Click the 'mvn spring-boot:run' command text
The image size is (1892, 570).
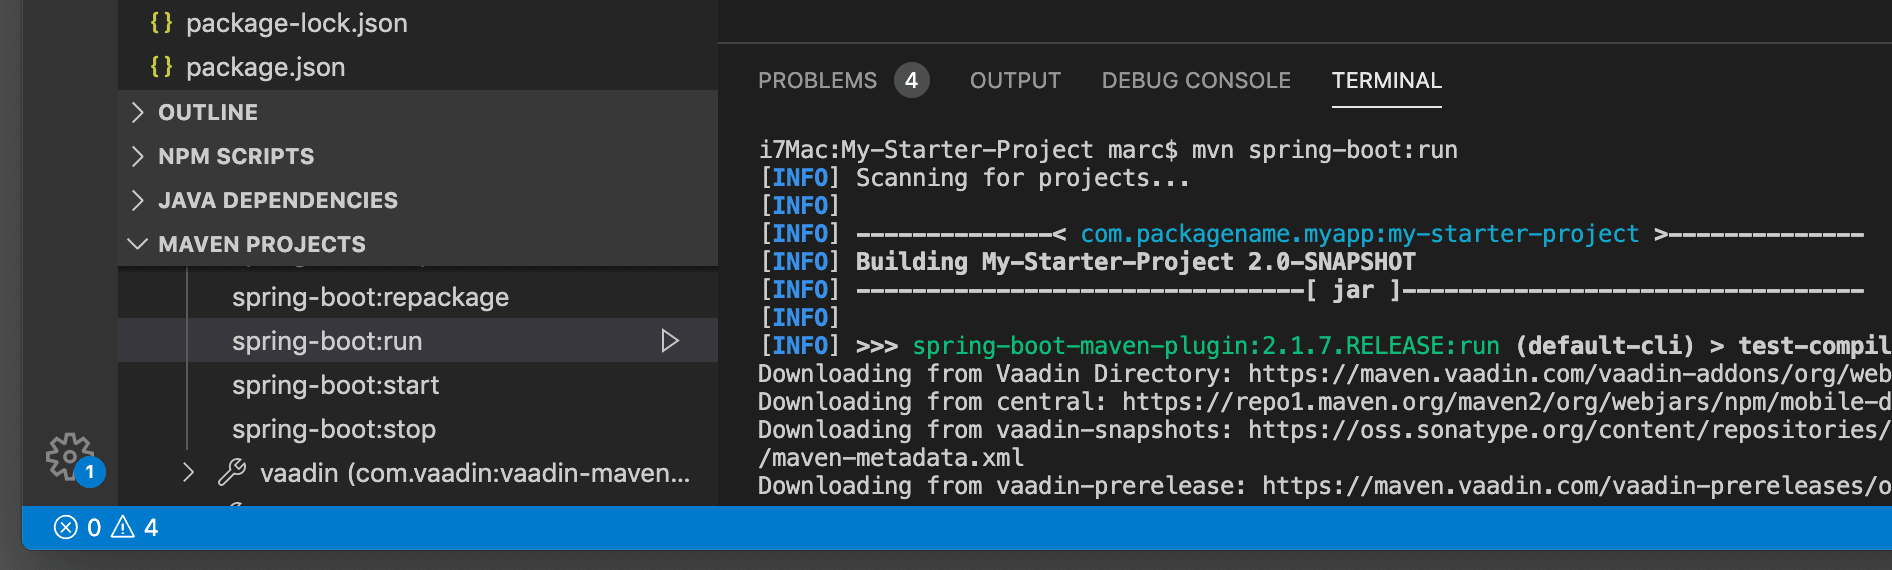(x=1325, y=150)
